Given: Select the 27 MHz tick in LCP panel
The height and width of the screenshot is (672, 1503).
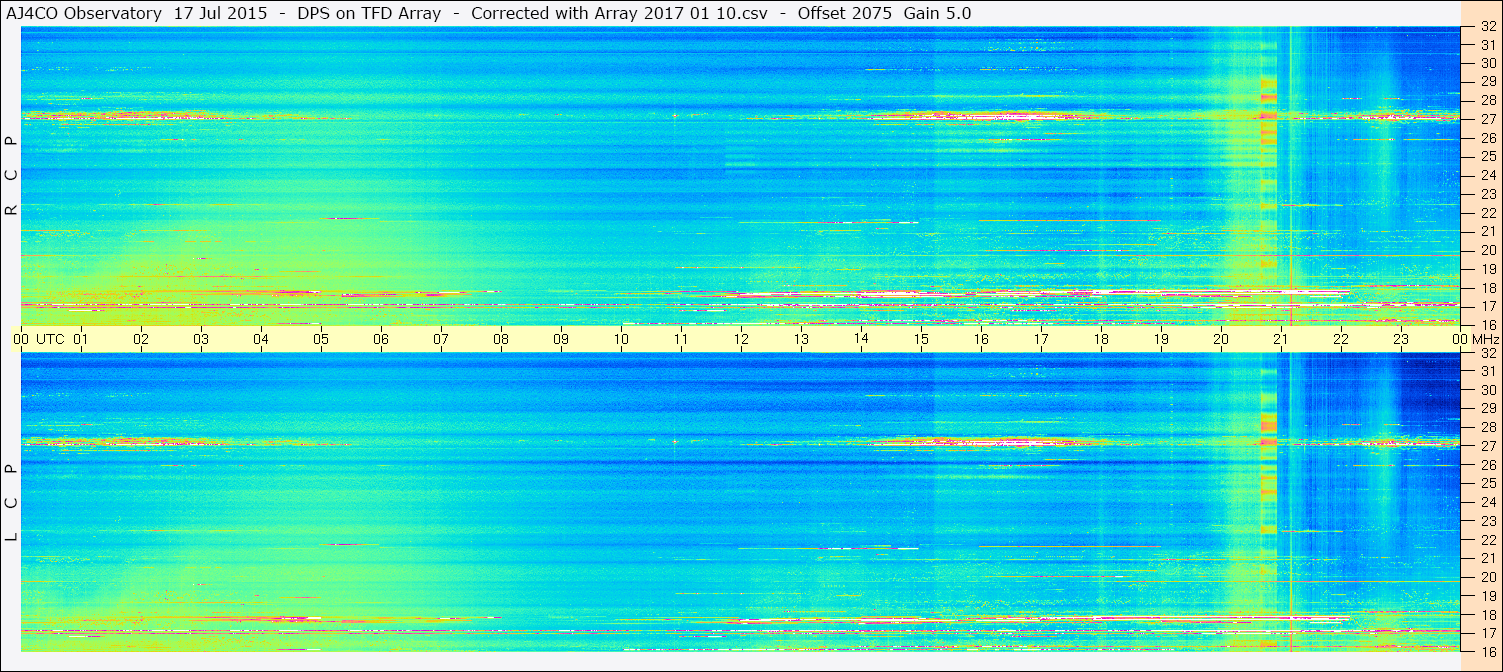Looking at the screenshot, I should point(1487,446).
